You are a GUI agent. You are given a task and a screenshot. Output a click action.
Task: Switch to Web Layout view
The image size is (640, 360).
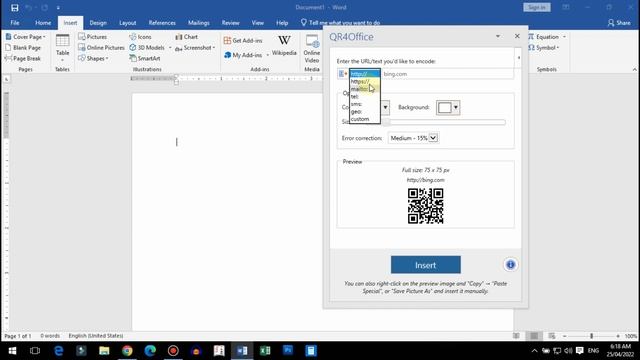(x=551, y=336)
